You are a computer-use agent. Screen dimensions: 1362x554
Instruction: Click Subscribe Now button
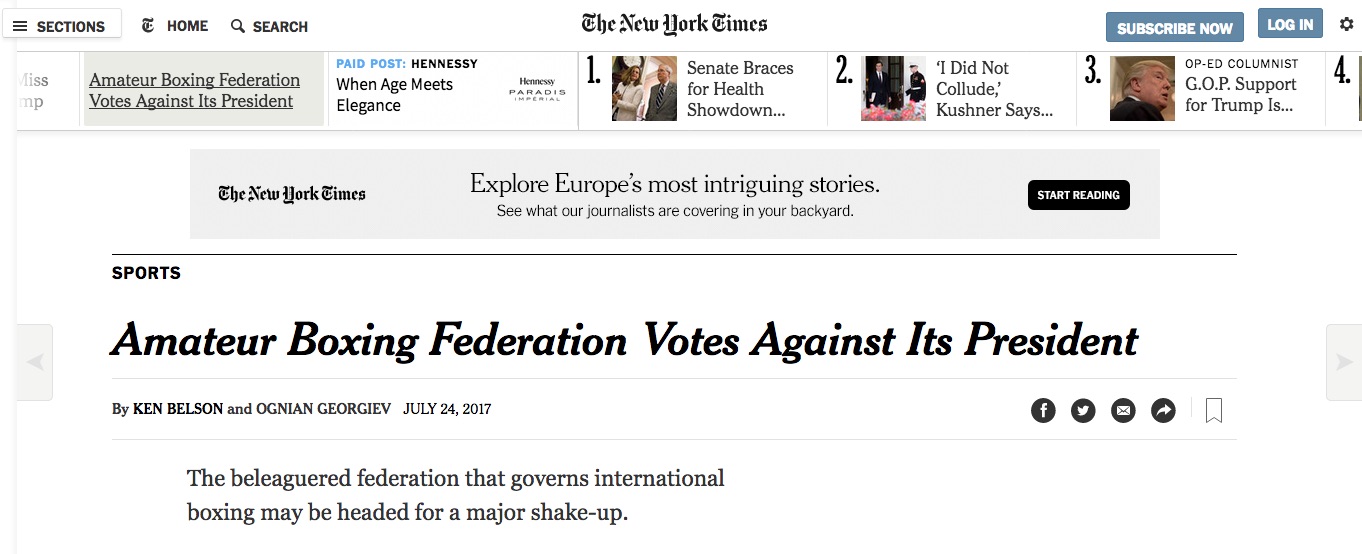click(x=1174, y=28)
